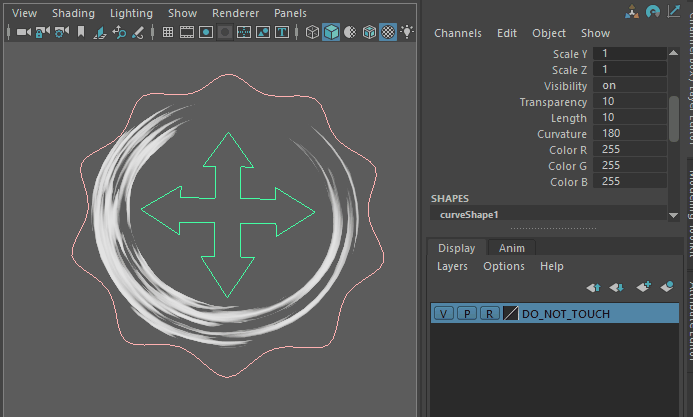Select the Visibility attribute label
The width and height of the screenshot is (693, 417).
click(x=565, y=86)
